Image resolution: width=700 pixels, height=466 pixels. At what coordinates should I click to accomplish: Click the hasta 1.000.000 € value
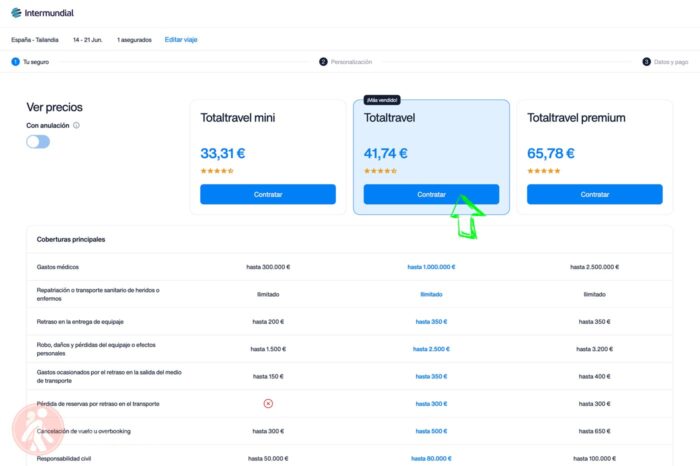(x=431, y=267)
